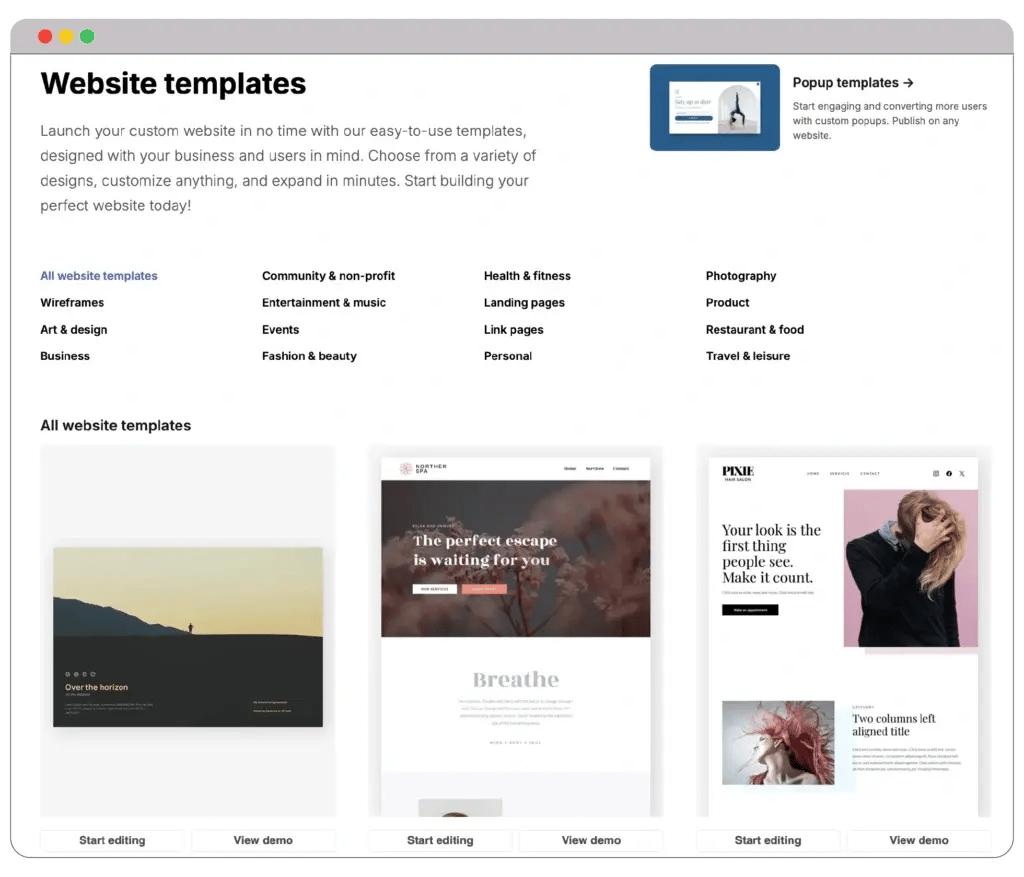Start editing the Over the horizon template
Viewport: 1024px width, 877px height.
click(112, 840)
